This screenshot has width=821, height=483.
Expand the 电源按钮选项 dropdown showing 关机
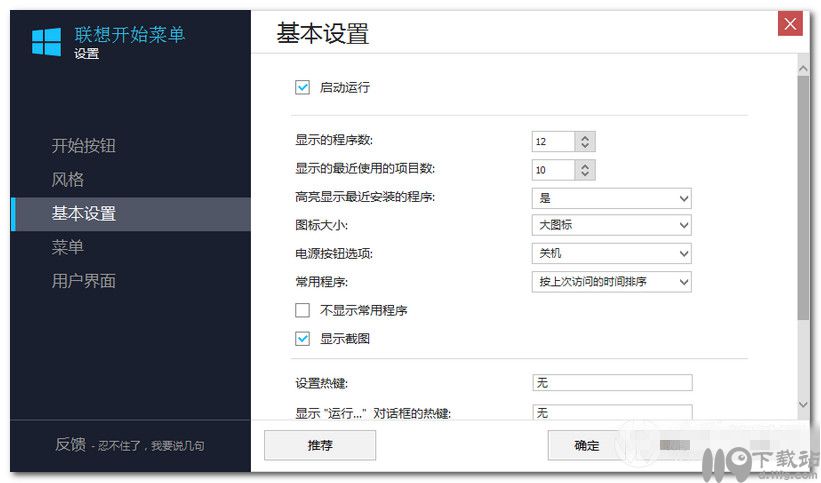[x=612, y=254]
